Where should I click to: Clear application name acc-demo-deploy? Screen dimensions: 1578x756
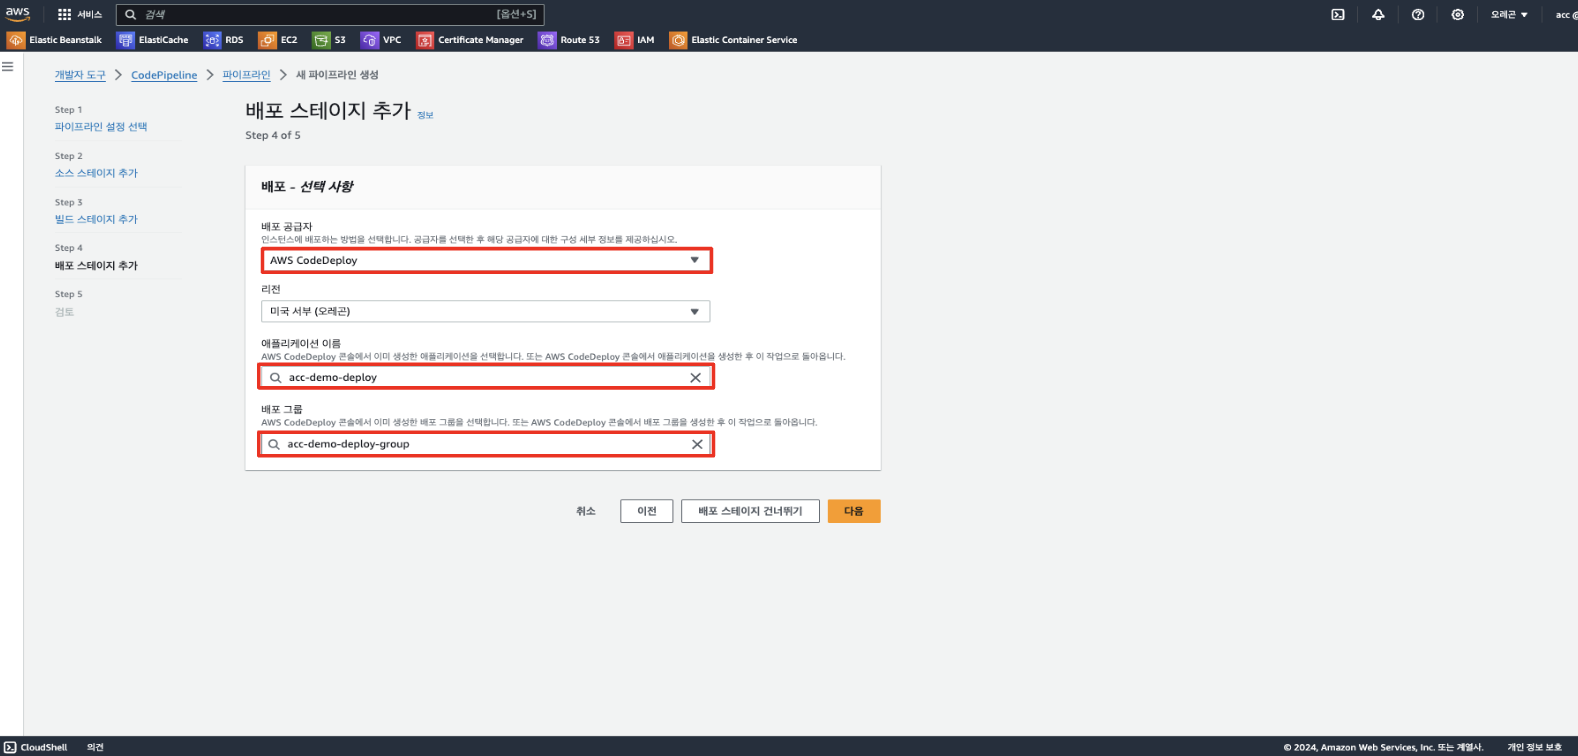695,378
